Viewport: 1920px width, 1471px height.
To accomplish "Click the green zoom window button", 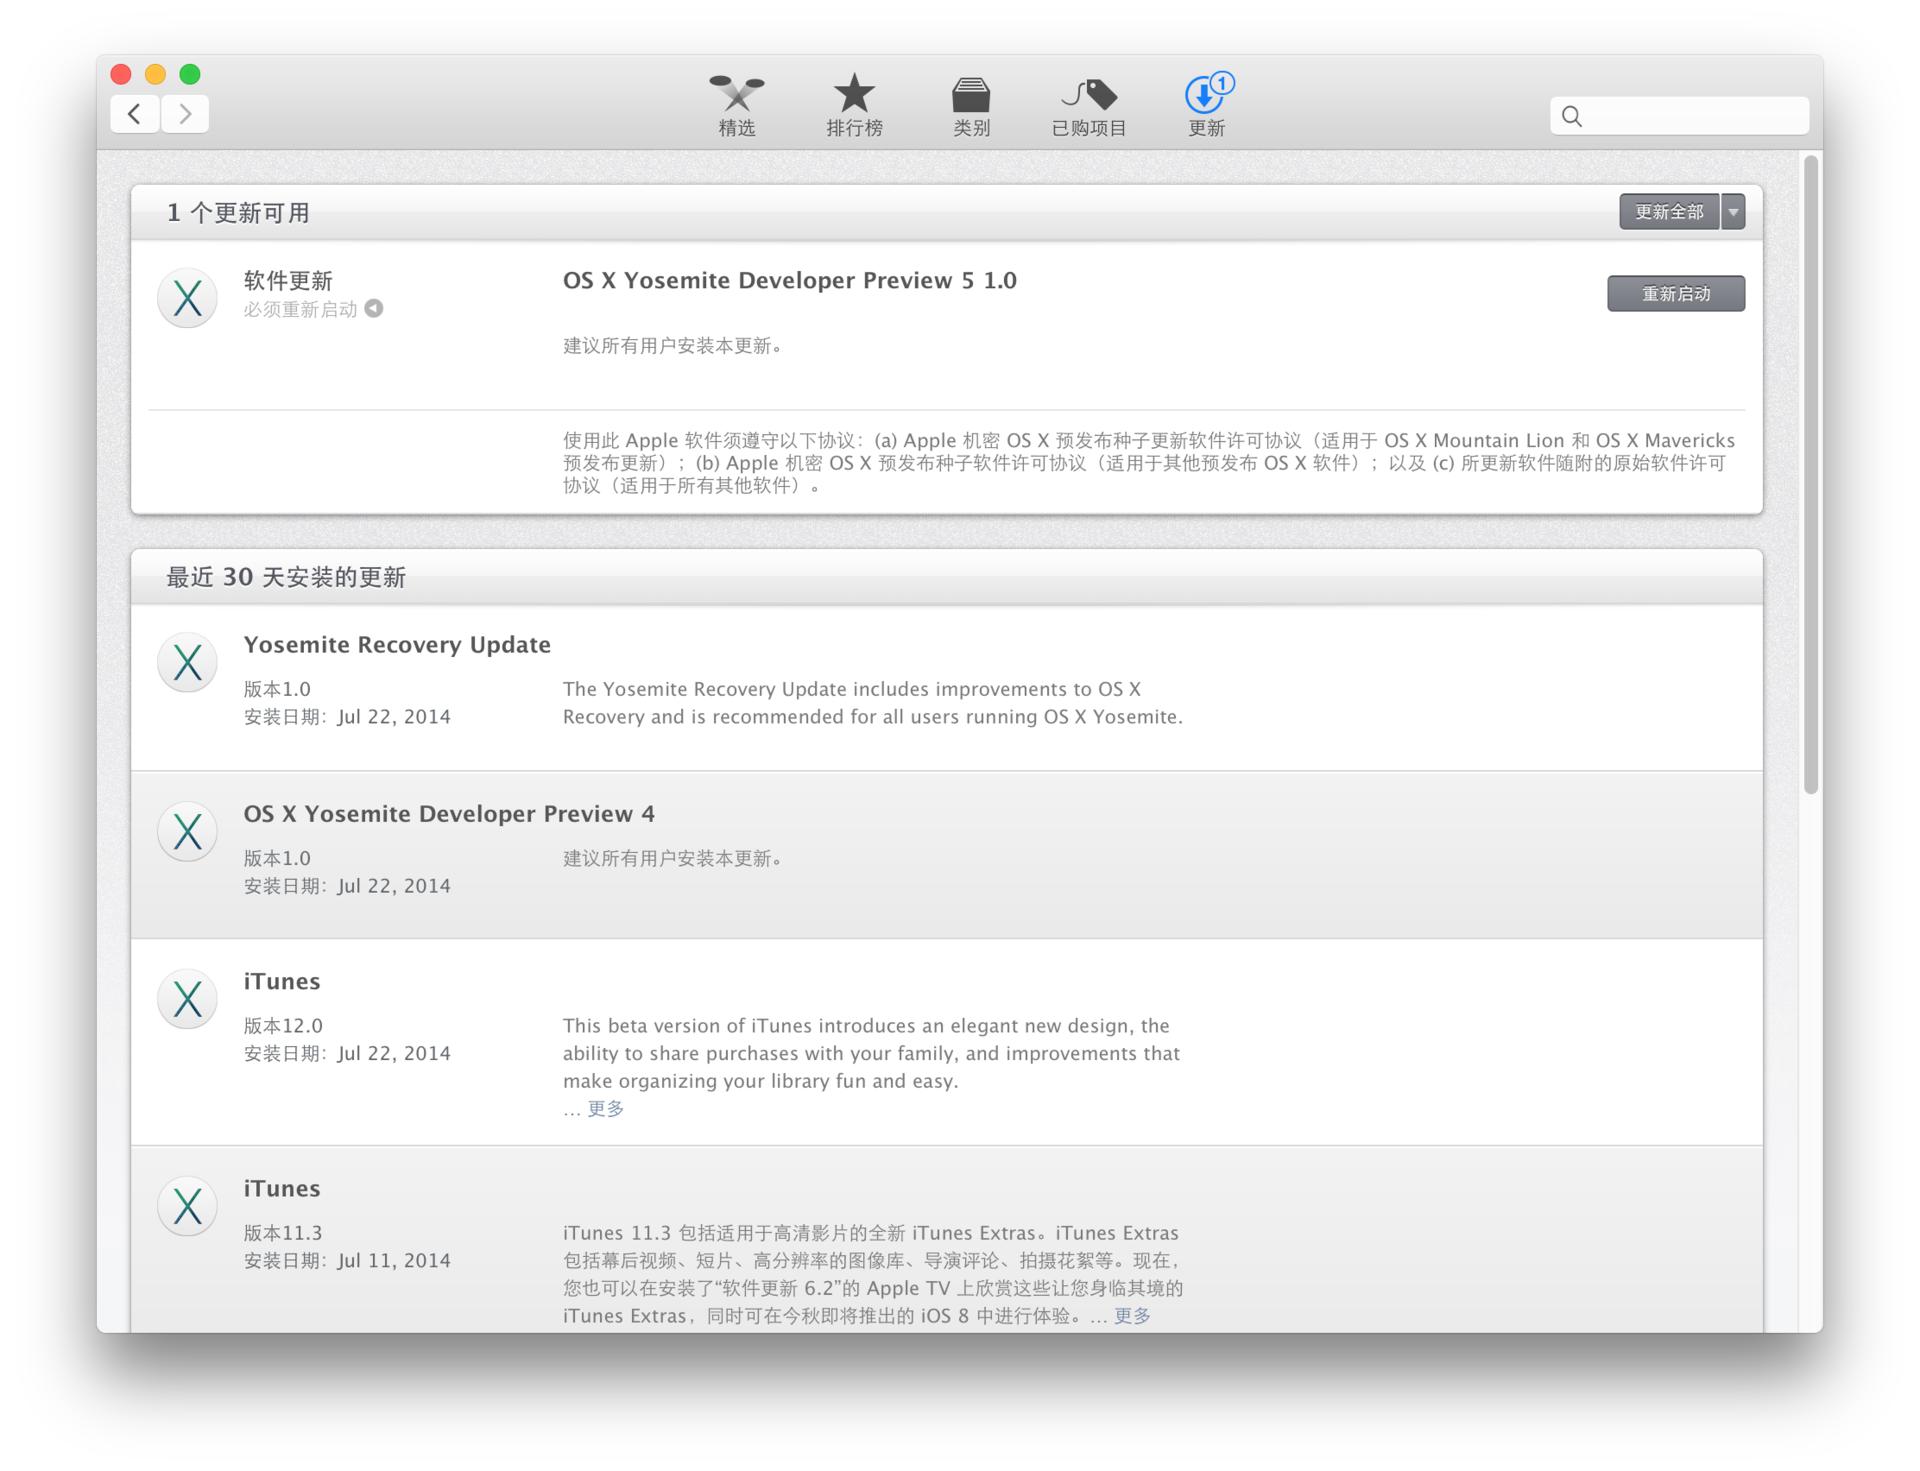I will [190, 74].
